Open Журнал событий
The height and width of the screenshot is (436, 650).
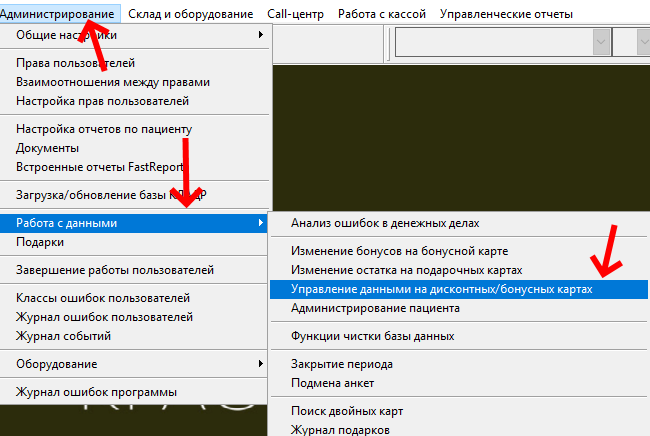[64, 336]
